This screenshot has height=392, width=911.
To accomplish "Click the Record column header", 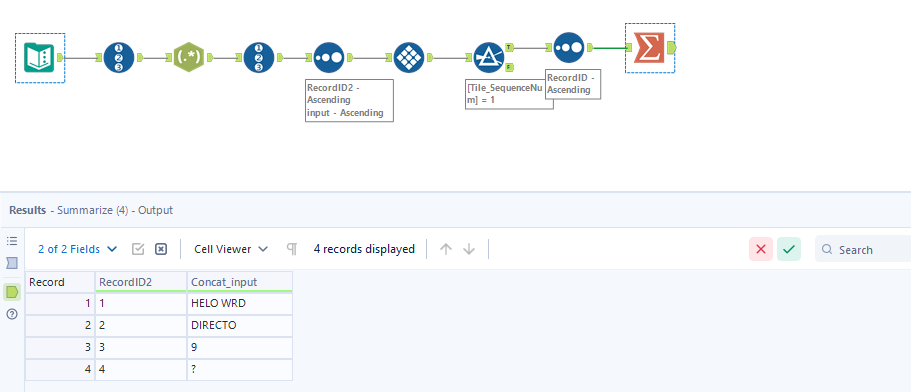I will (60, 282).
